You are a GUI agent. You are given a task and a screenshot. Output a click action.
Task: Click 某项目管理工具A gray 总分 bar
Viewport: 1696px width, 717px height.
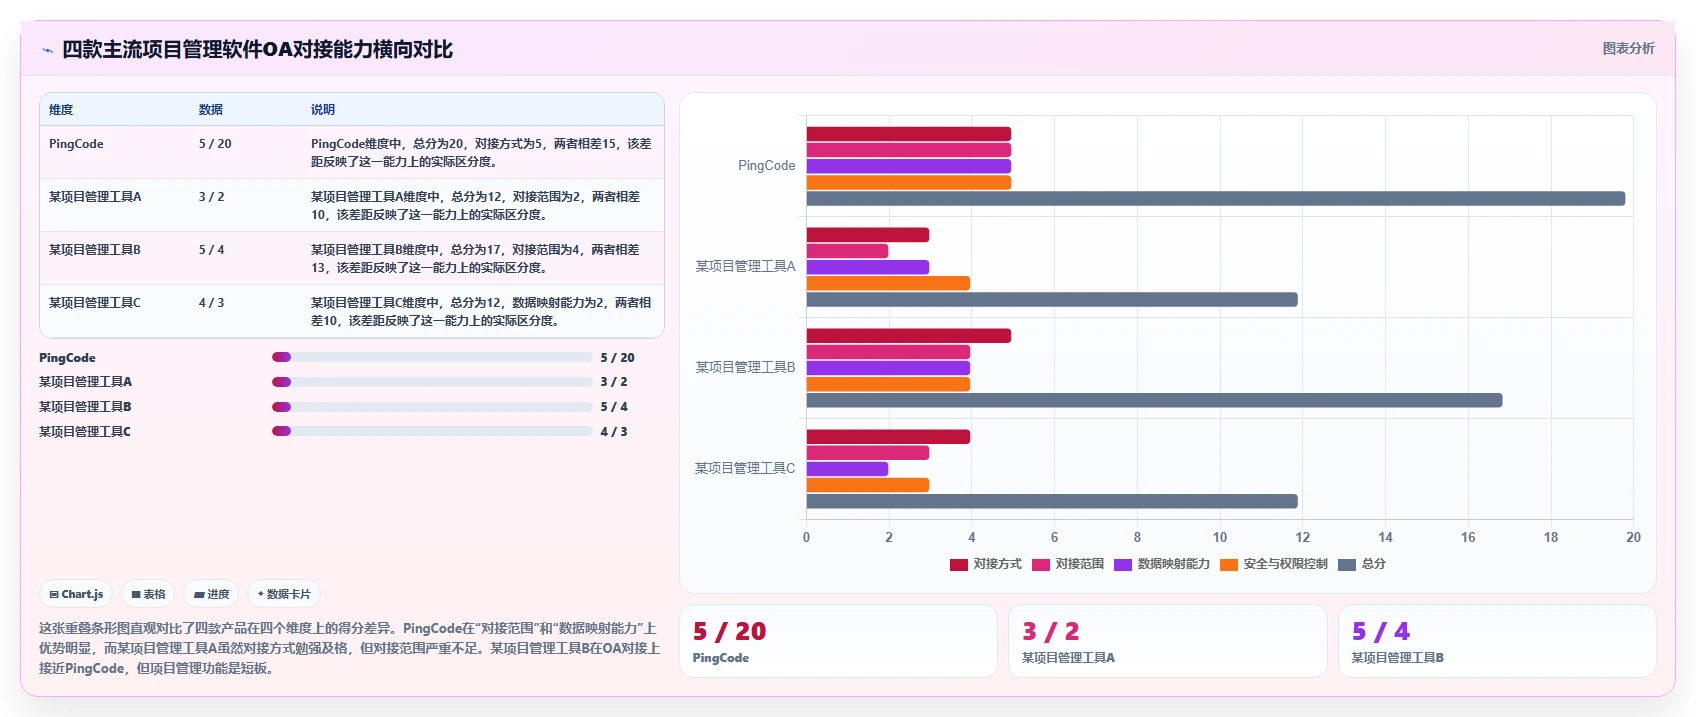coord(1052,300)
